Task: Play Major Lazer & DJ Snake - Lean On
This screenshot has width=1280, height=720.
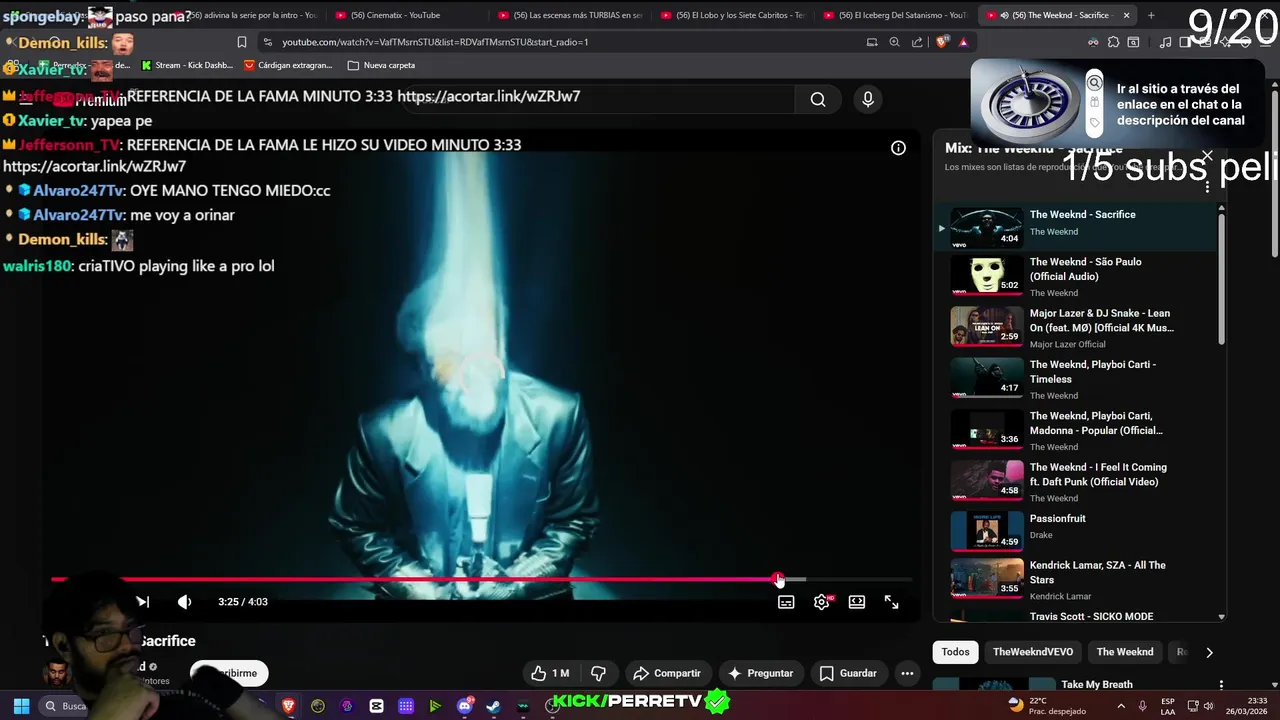Action: [1075, 328]
